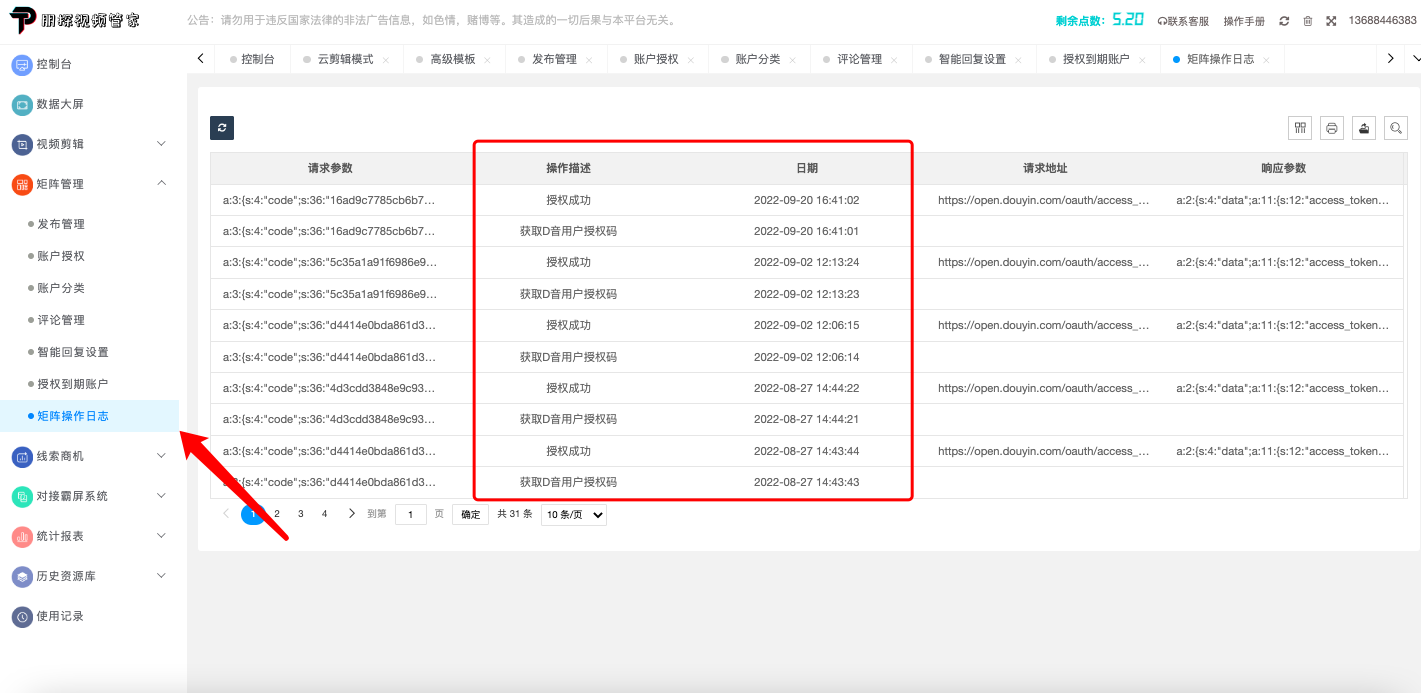Open 发布管理 in sidebar submenu

point(61,224)
